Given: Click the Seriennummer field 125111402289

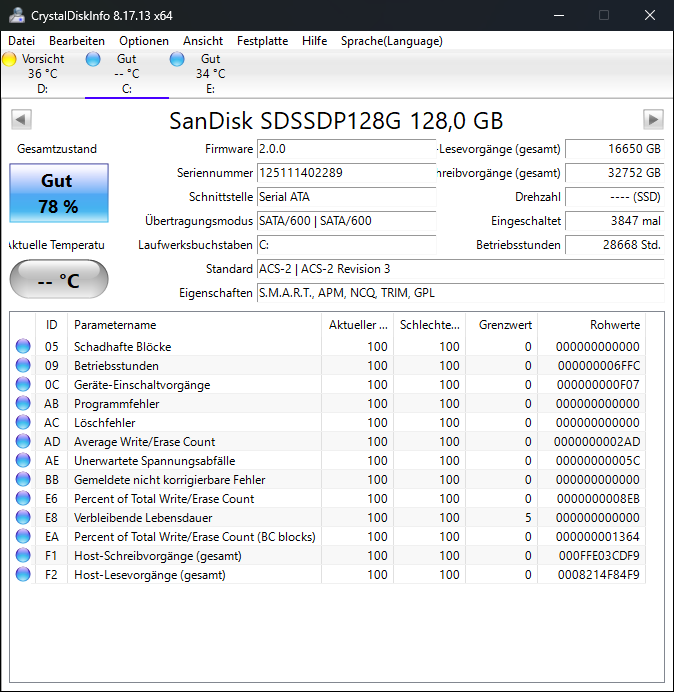Looking at the screenshot, I should coord(346,173).
